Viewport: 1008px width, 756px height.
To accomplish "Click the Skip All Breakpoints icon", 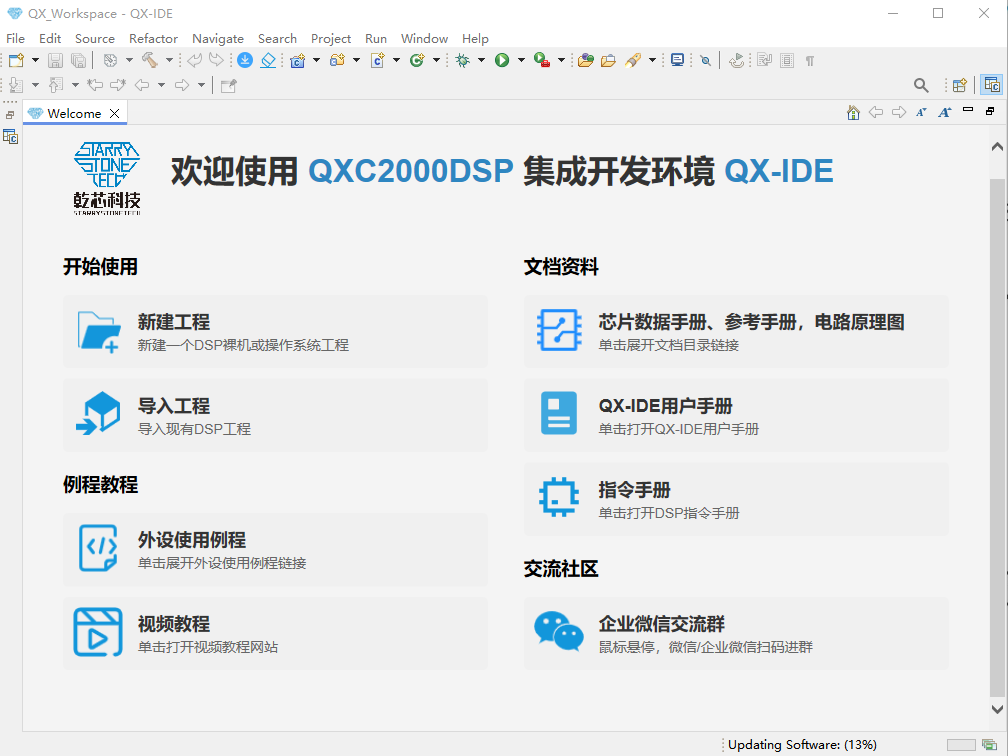I will 706,60.
